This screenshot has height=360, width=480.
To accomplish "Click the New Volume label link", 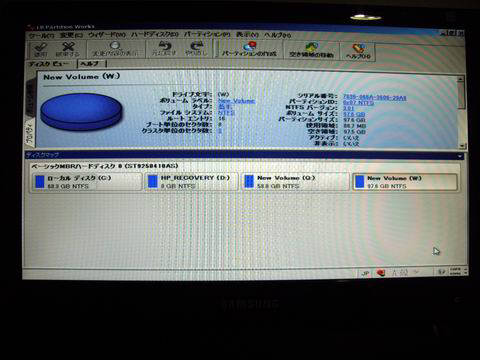I will [236, 101].
